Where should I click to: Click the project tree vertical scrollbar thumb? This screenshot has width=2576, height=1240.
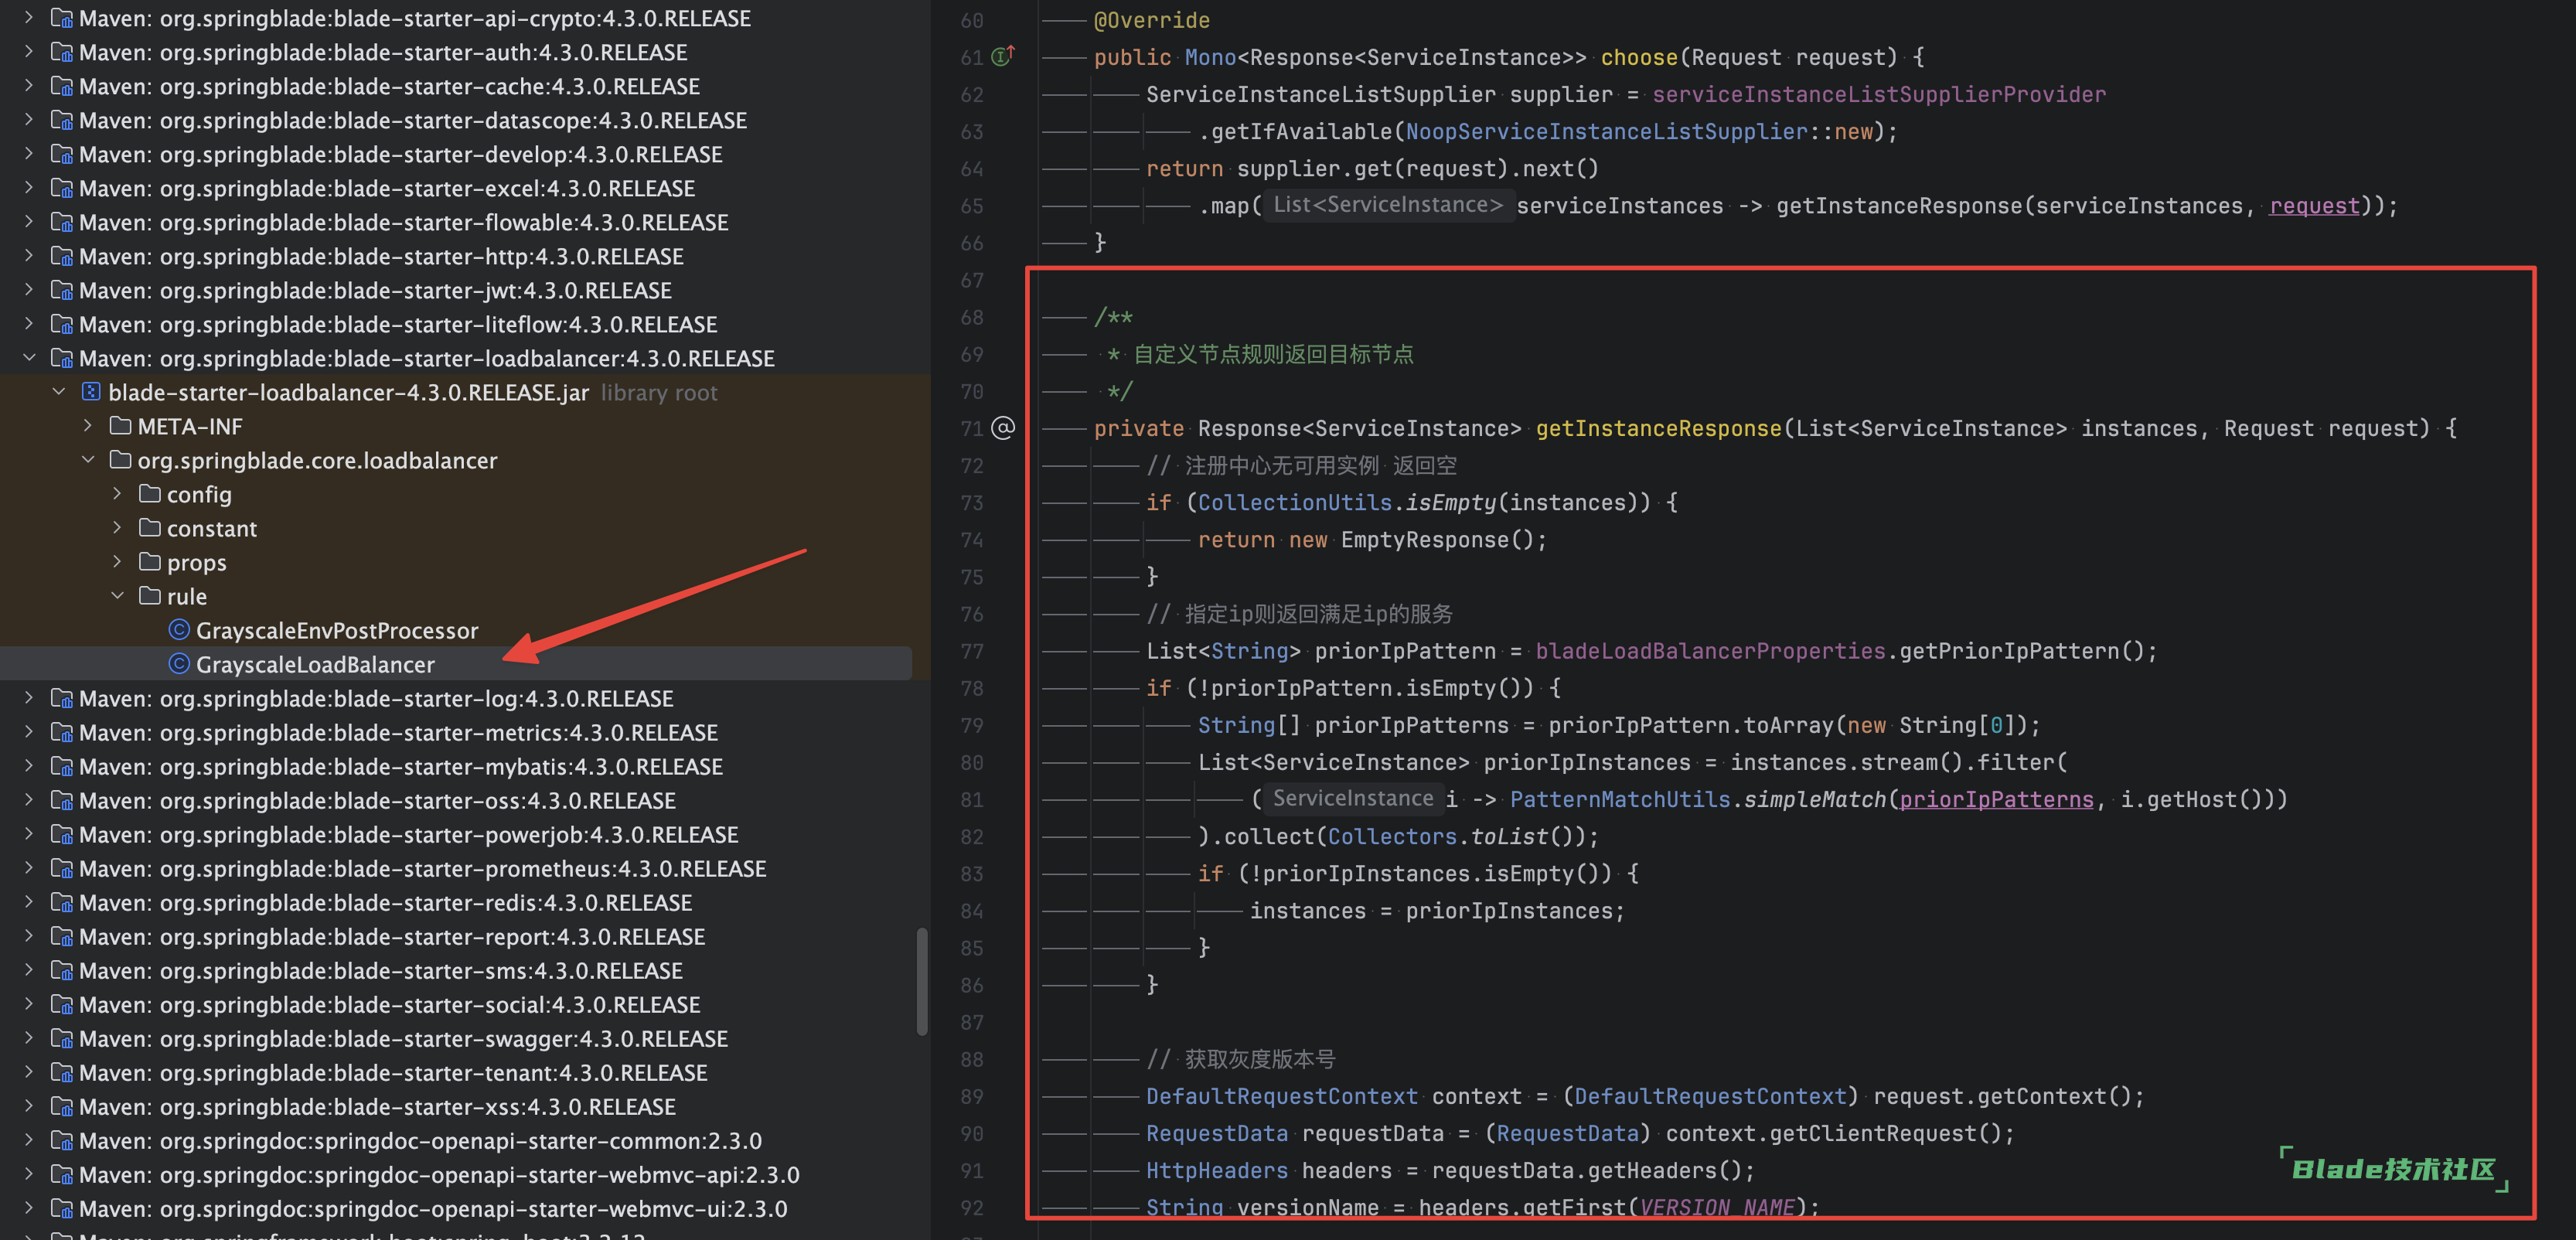(x=921, y=982)
